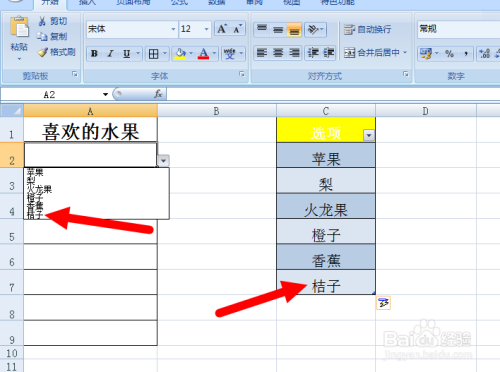Click cell C4 火龙果

(x=326, y=206)
